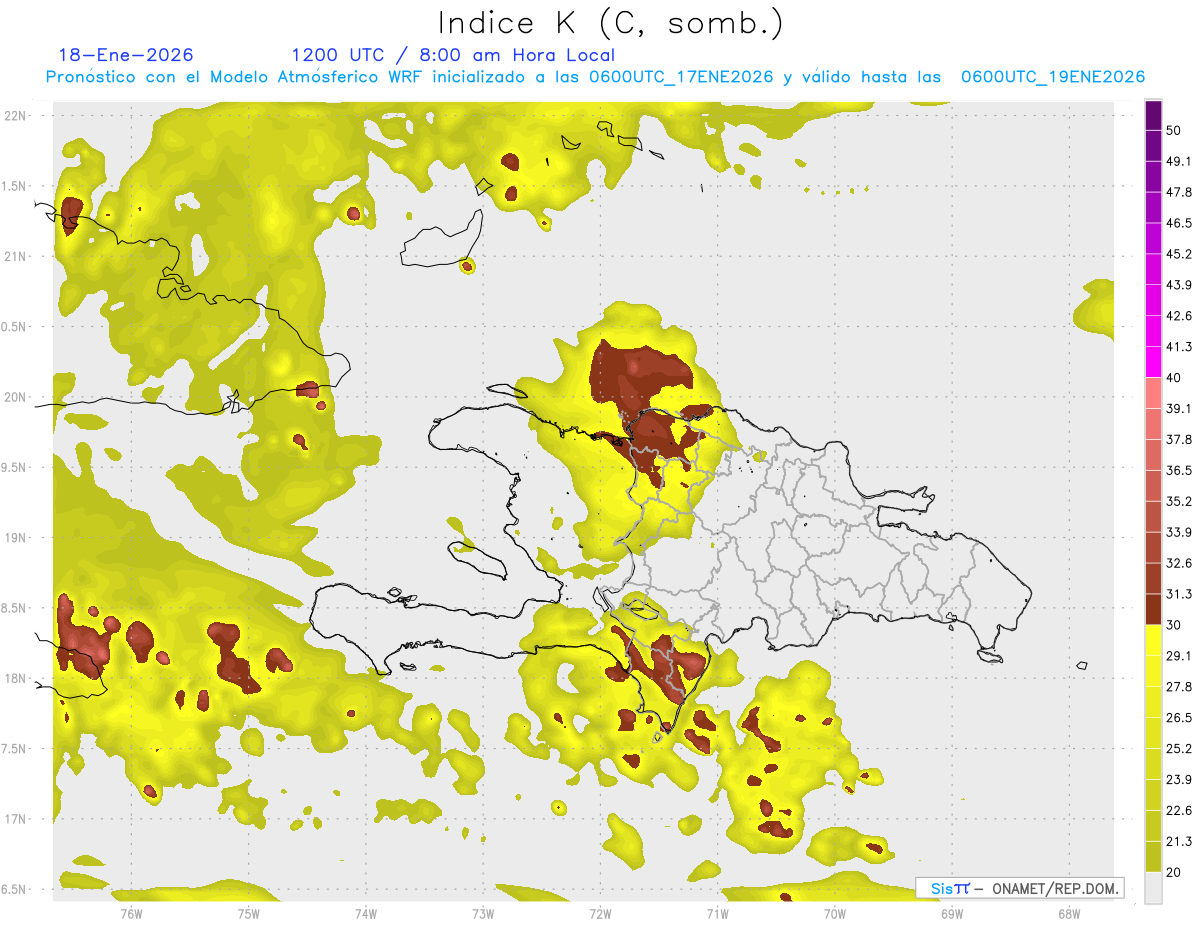Select the "41.3" color scale value
The width and height of the screenshot is (1200, 927).
[x=1179, y=347]
